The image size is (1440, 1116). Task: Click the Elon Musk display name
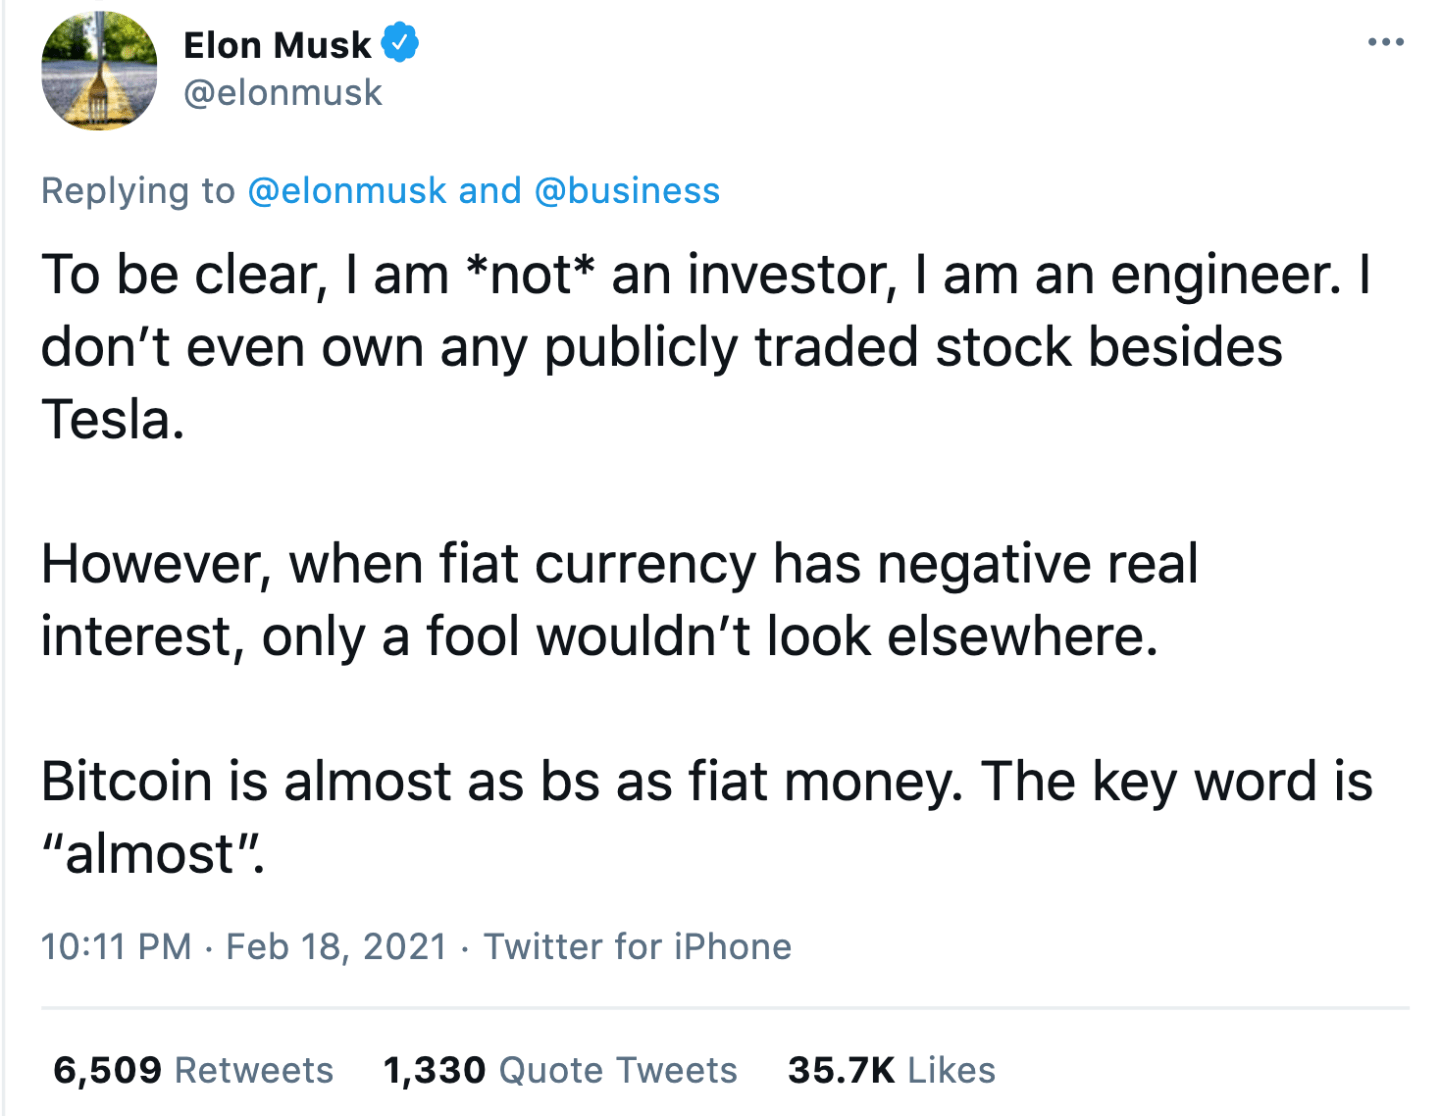pos(277,45)
